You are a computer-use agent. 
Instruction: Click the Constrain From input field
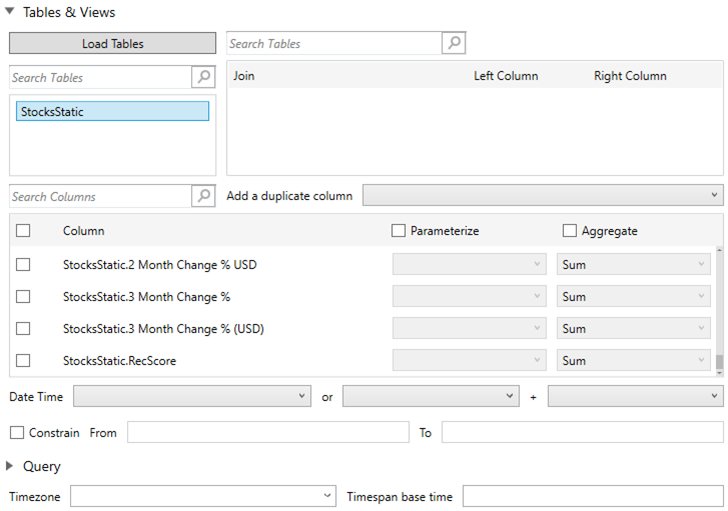pyautogui.click(x=267, y=433)
